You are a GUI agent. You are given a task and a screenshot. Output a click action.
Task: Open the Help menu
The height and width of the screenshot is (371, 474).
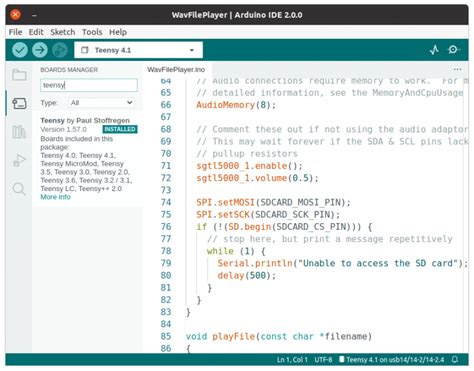click(x=118, y=32)
